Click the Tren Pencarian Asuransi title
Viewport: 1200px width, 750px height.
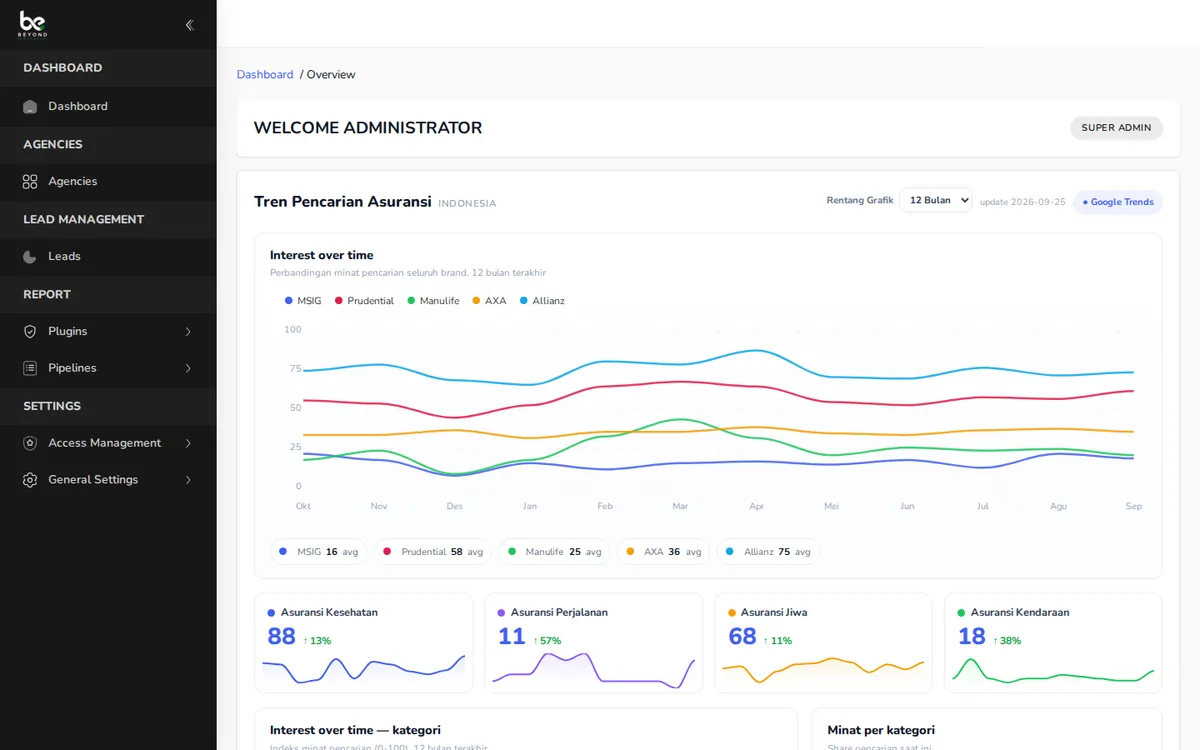pyautogui.click(x=343, y=202)
